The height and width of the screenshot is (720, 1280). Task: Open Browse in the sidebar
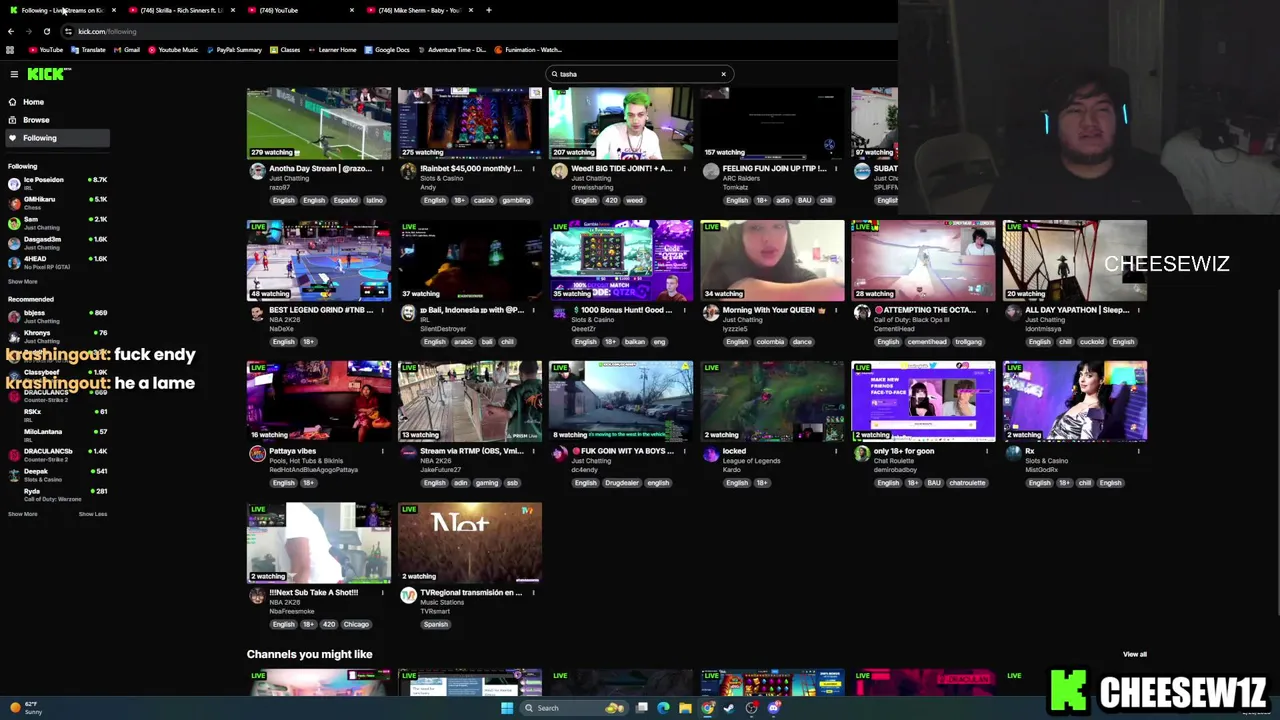pyautogui.click(x=36, y=120)
